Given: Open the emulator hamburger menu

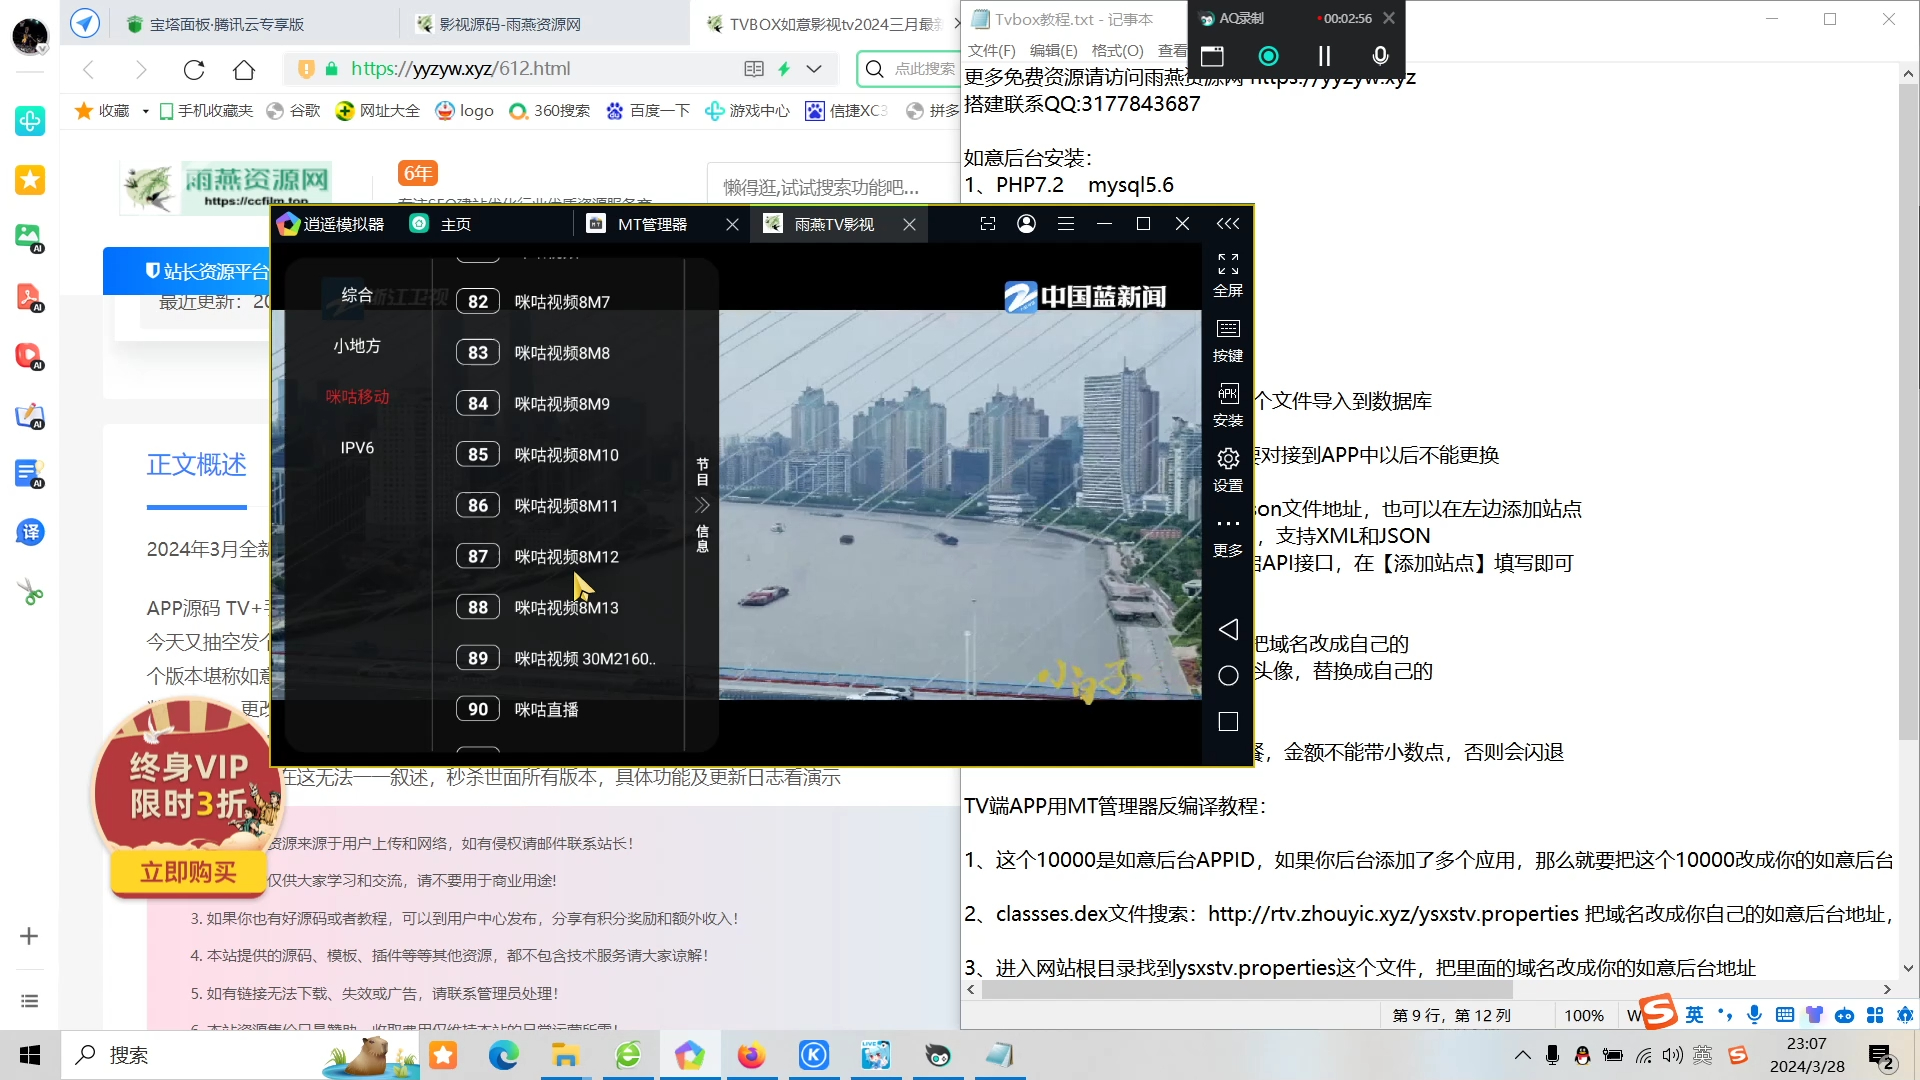Looking at the screenshot, I should pos(1066,224).
